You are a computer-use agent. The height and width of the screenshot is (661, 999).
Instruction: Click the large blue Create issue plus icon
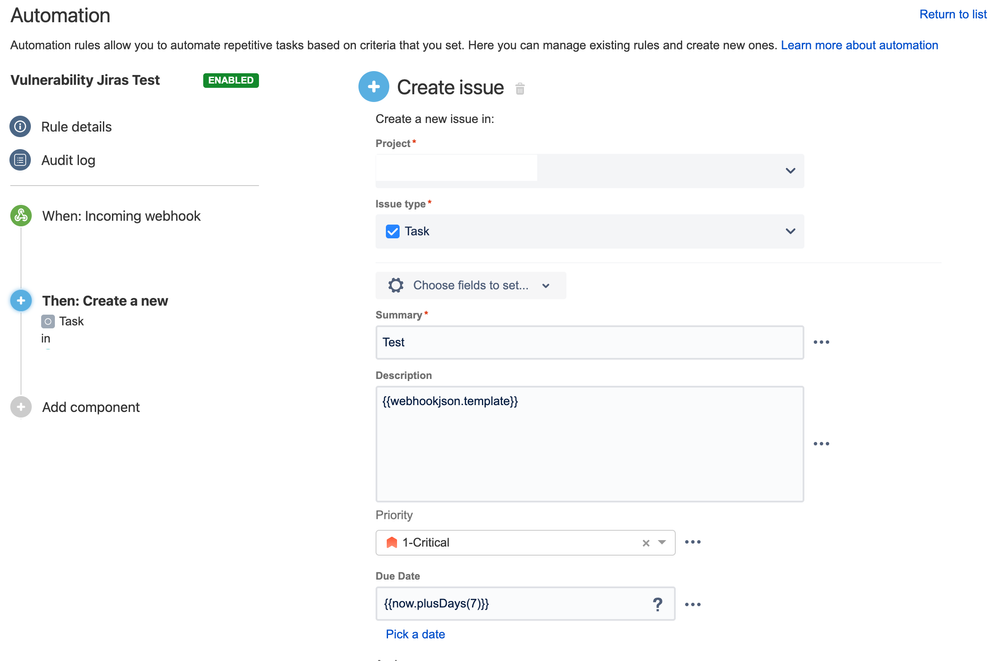point(374,87)
